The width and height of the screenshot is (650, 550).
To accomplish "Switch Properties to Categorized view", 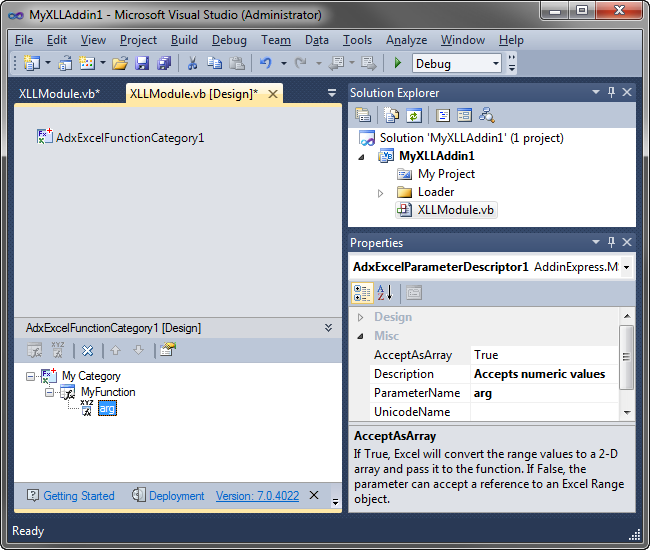I will click(362, 293).
